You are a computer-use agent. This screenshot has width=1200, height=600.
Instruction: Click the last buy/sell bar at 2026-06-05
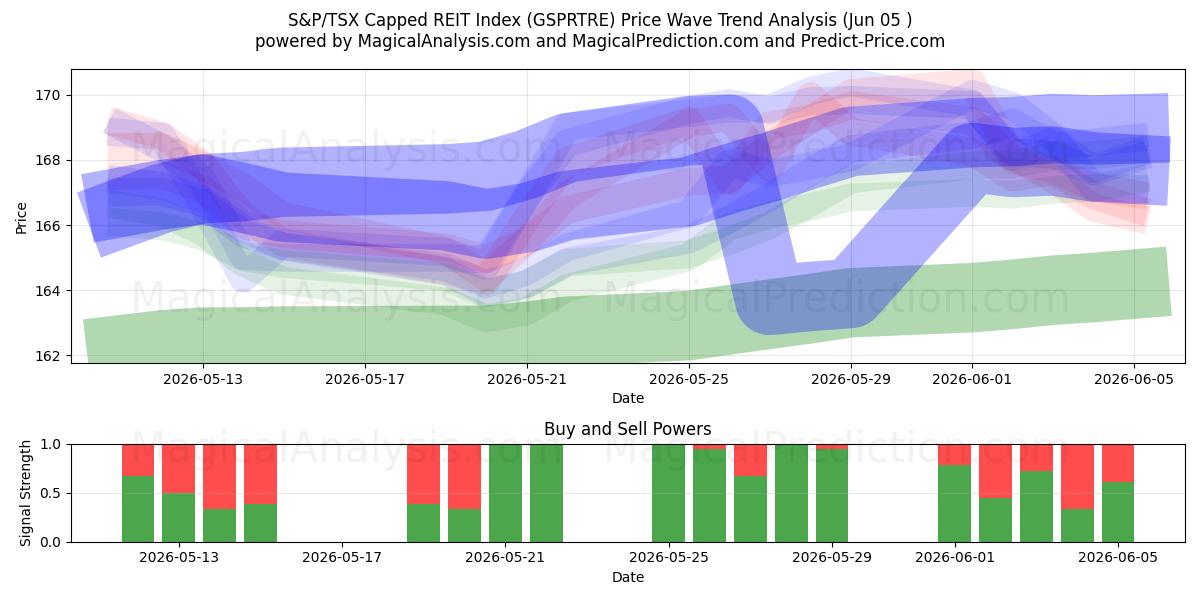coord(1118,493)
